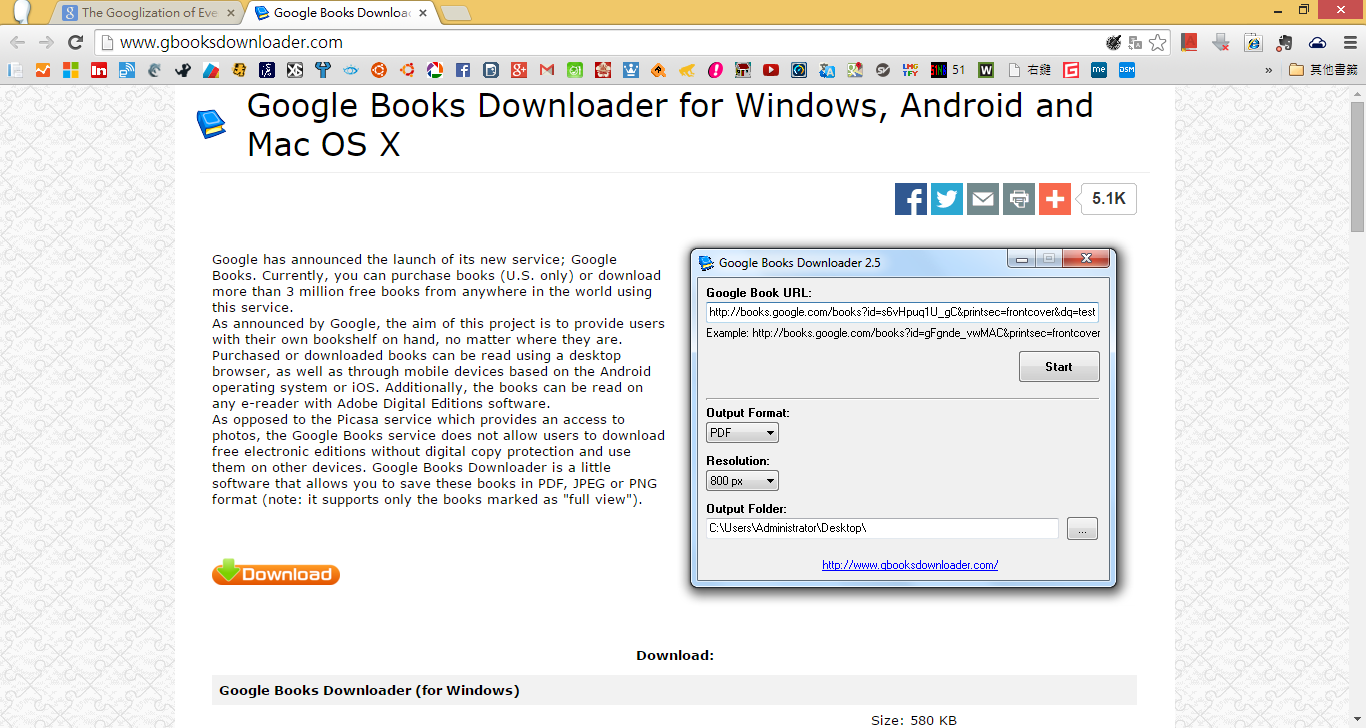Open the Output Format PDF dropdown
This screenshot has height=728, width=1366.
point(742,433)
